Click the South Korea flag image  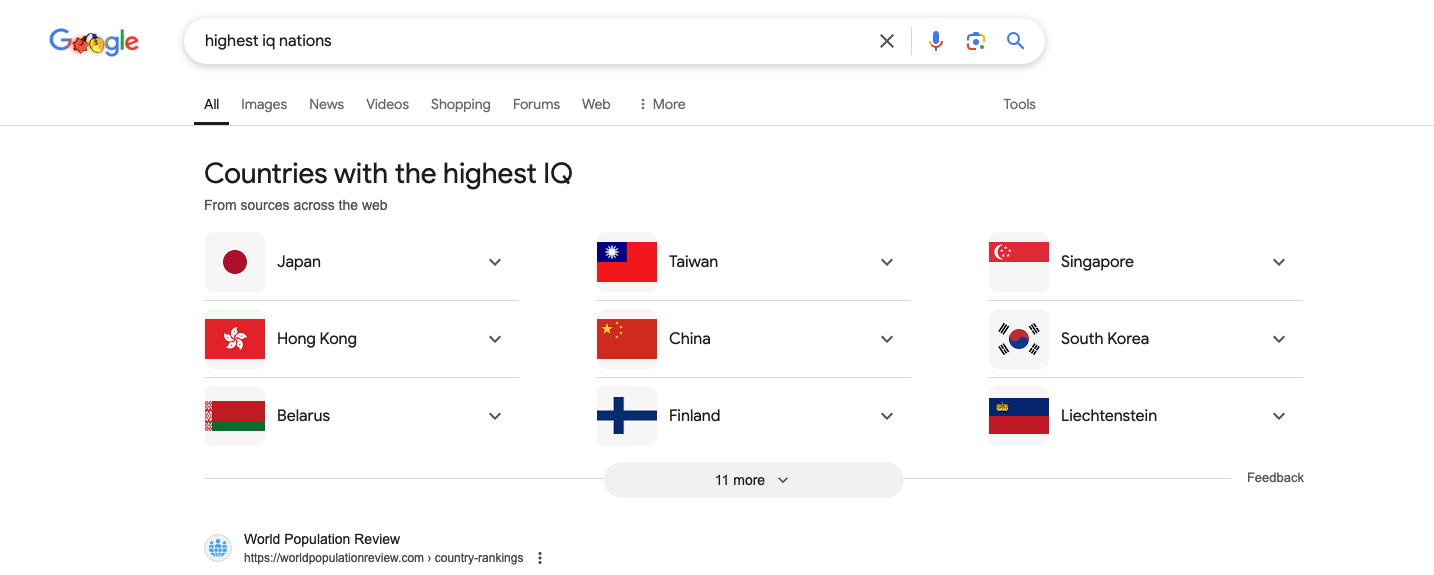[1019, 339]
